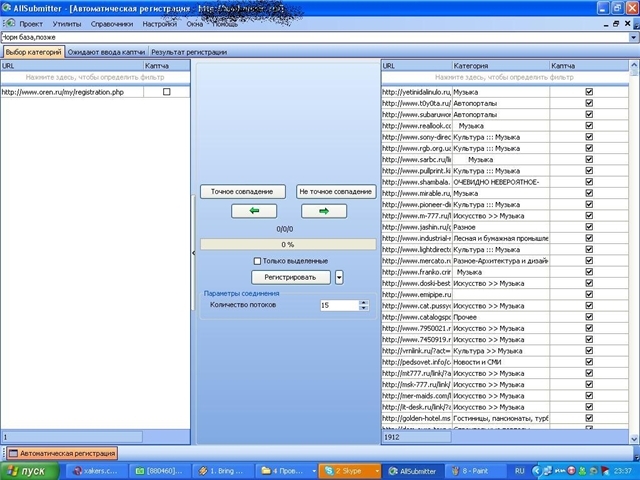Click the 'Точное совпадение' button
Screen dimensions: 640x480
[x=242, y=191]
